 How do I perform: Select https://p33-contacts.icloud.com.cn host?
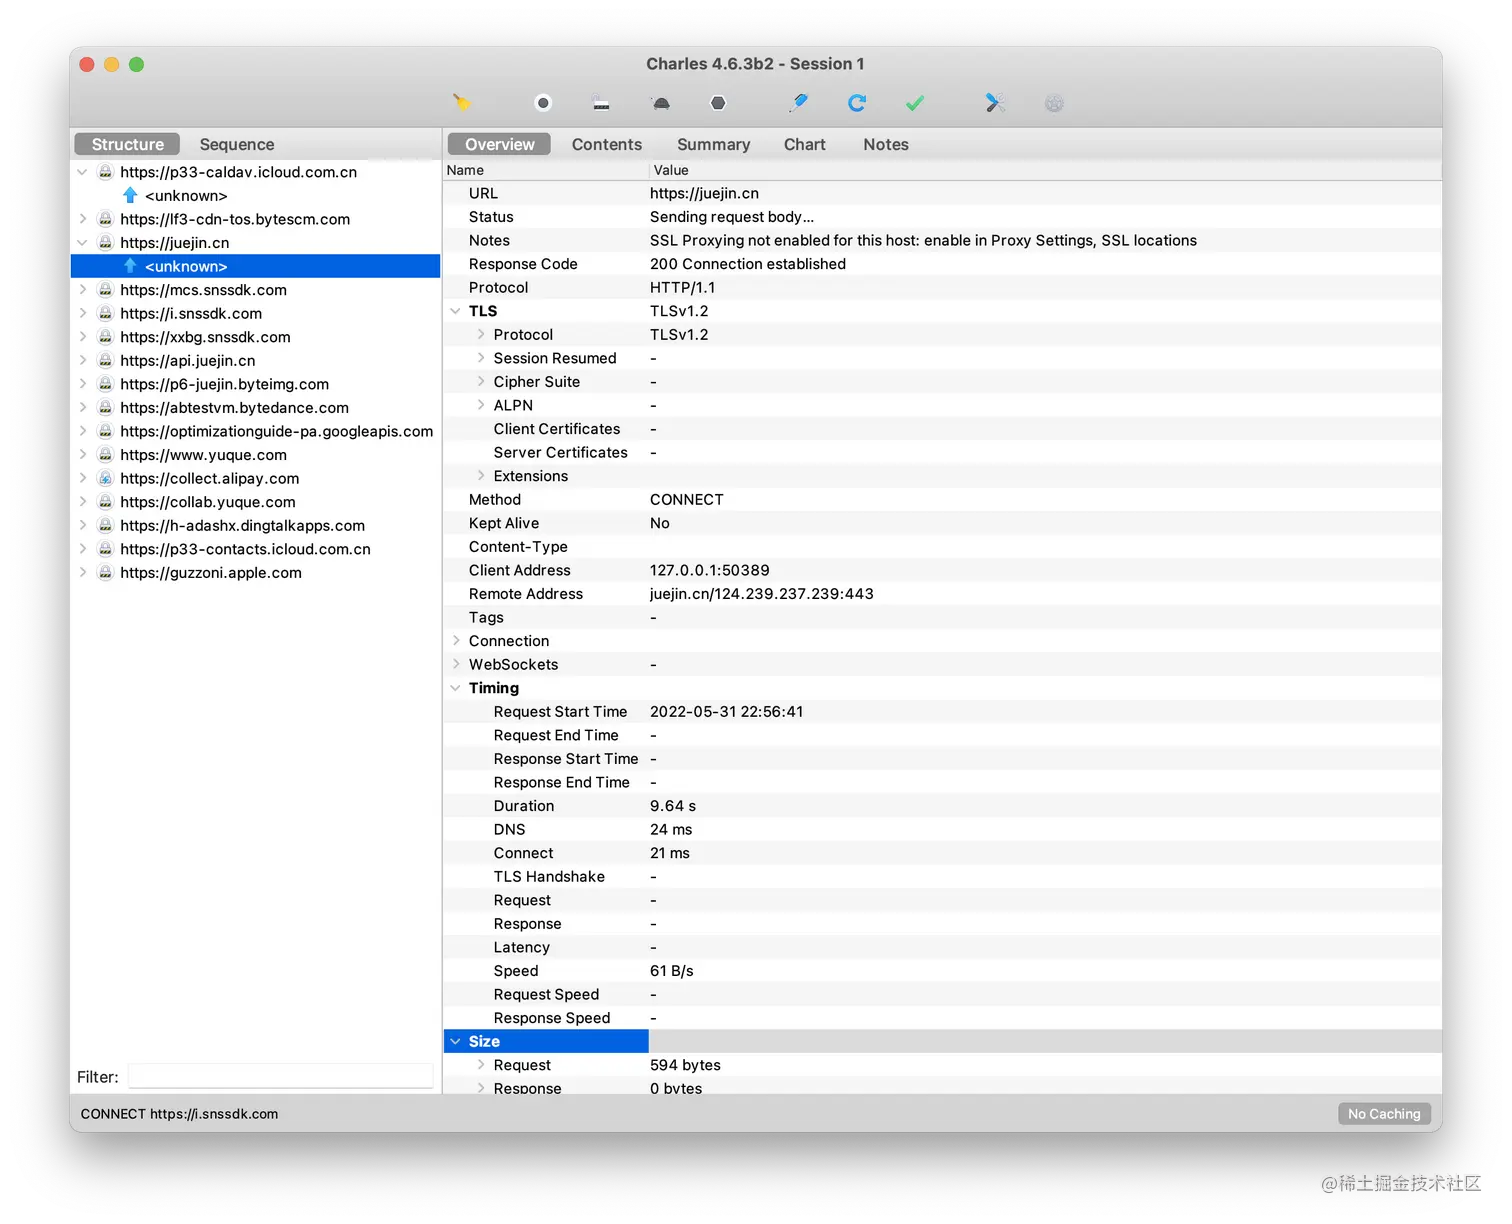coord(245,549)
